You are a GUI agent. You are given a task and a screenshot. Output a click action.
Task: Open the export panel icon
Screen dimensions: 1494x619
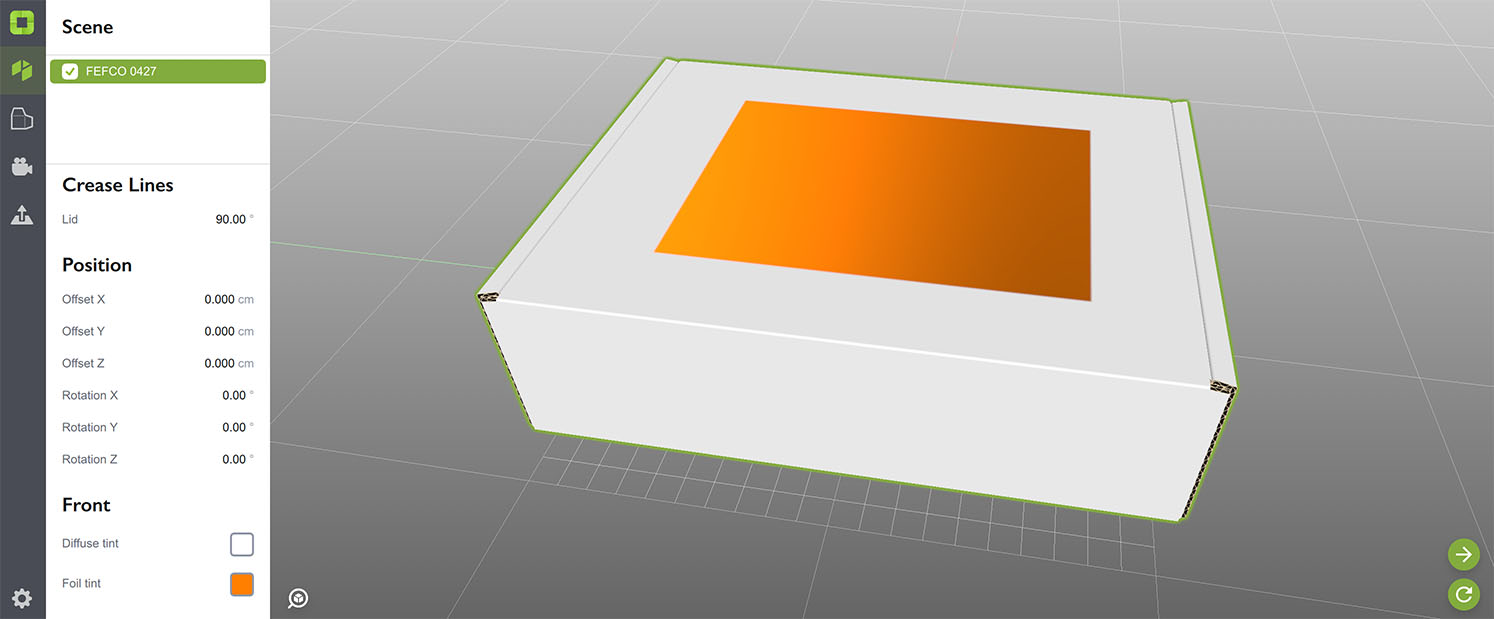point(22,214)
